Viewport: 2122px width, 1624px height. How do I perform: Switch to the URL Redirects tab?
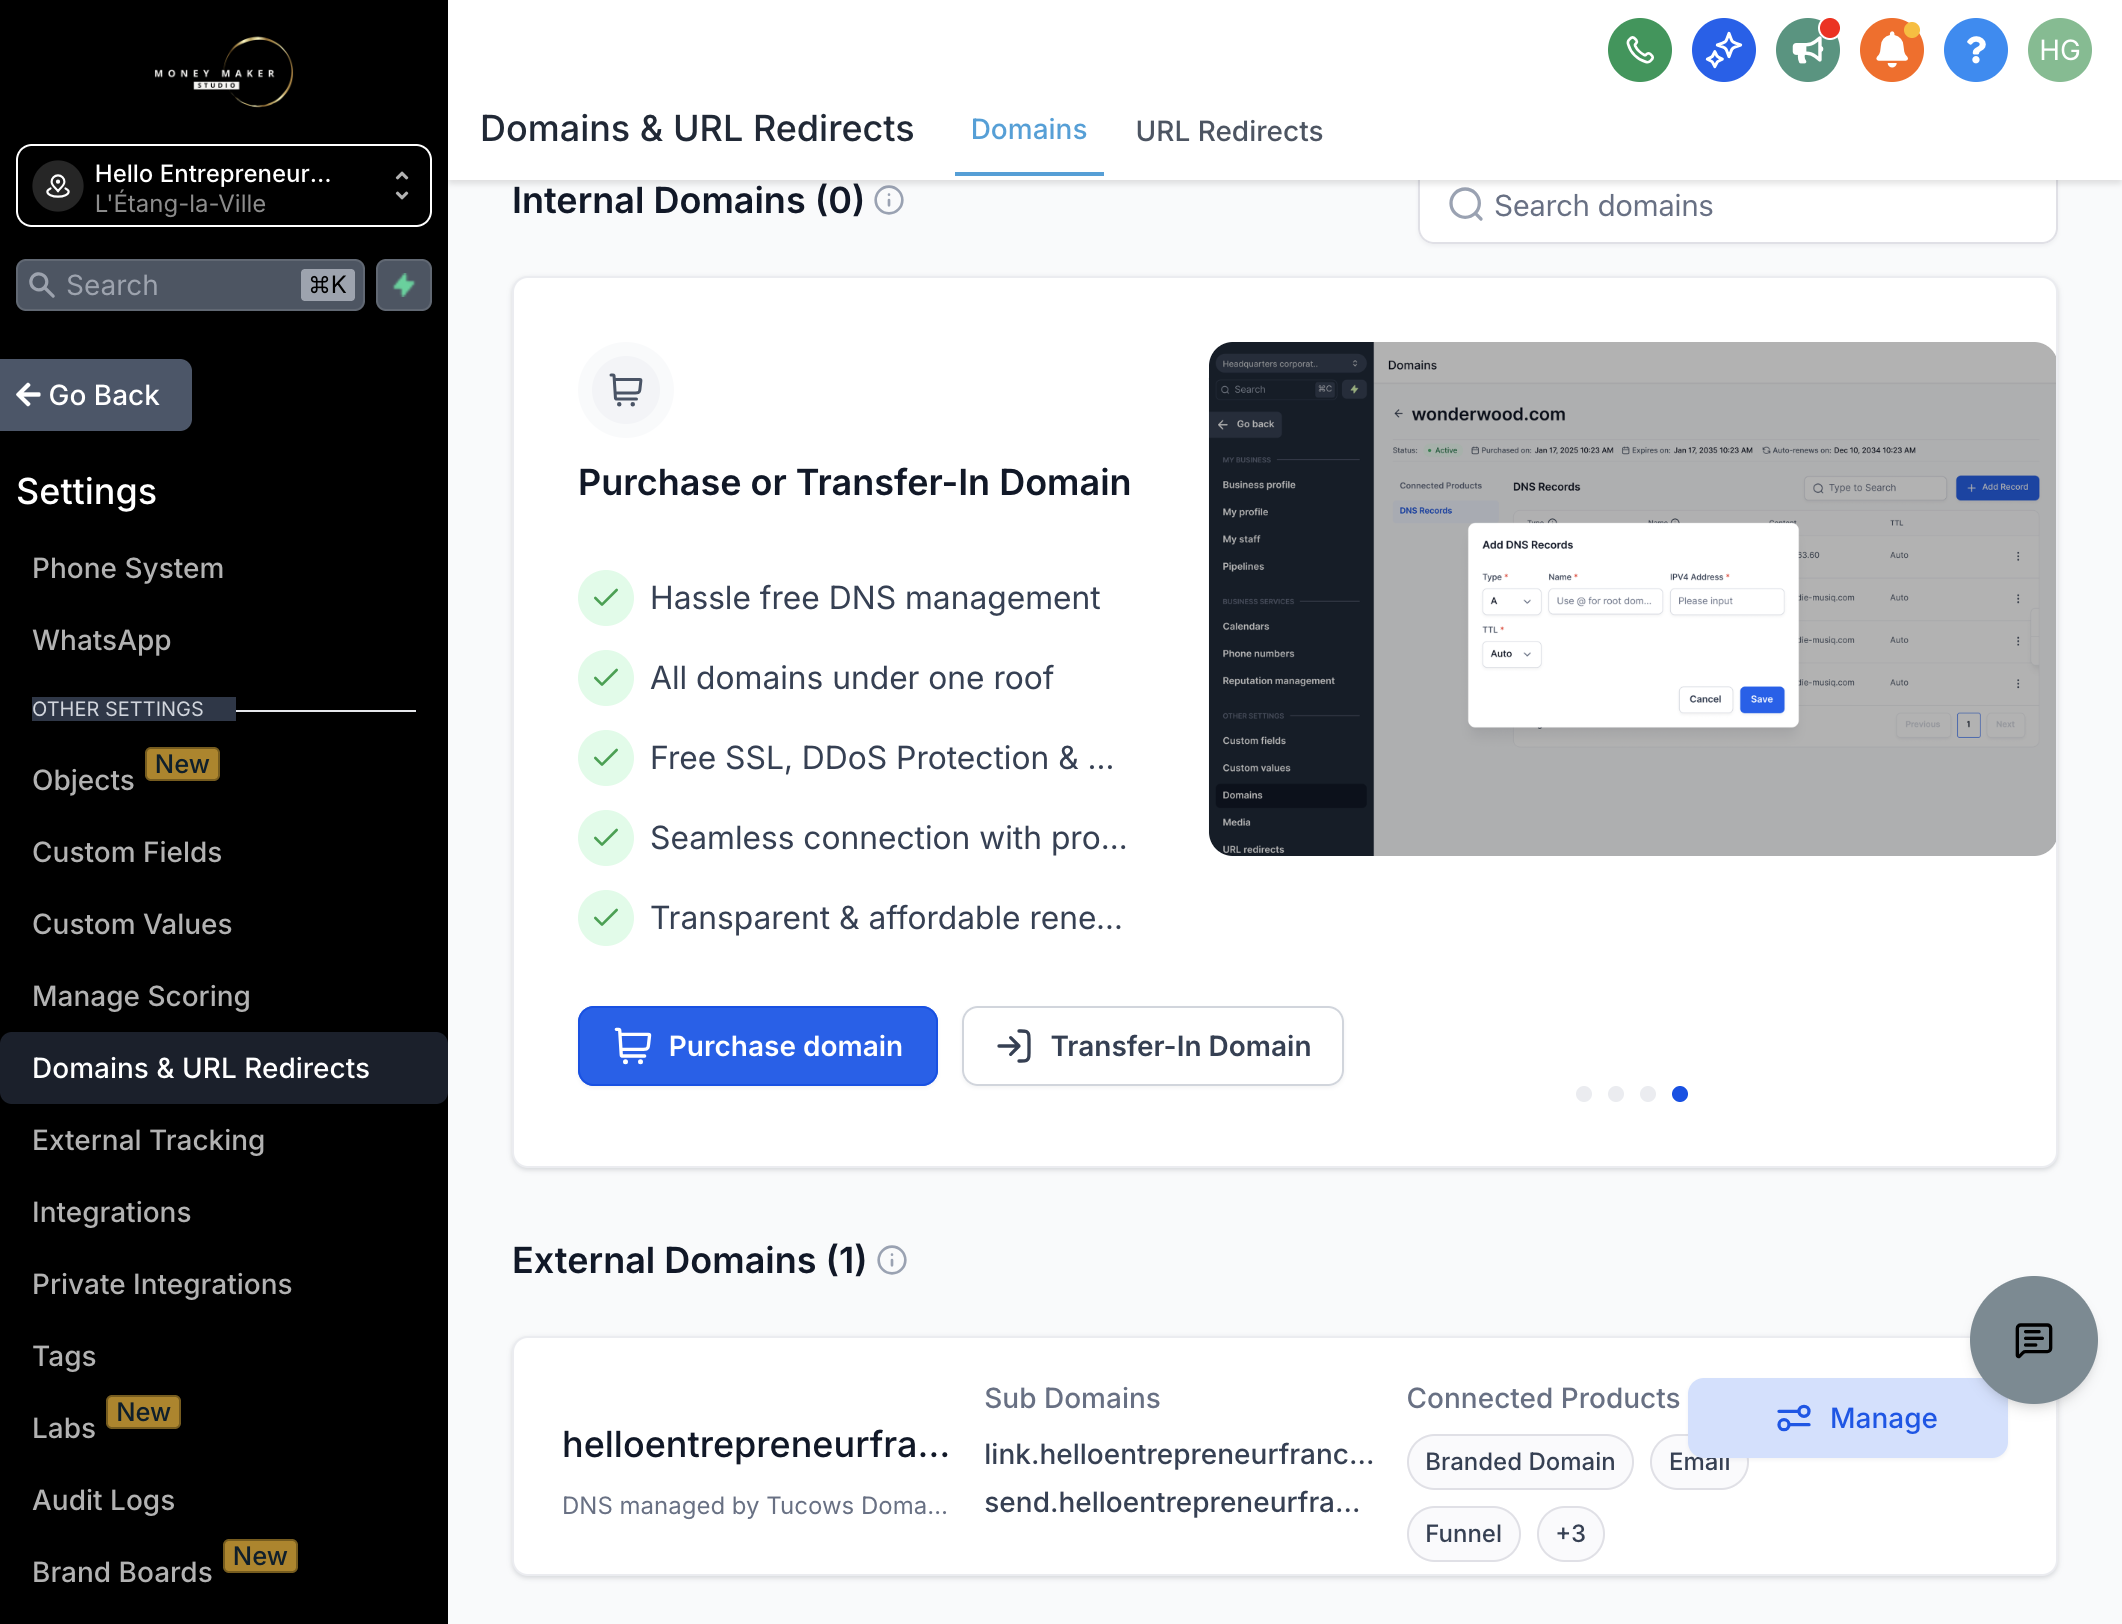click(x=1228, y=131)
